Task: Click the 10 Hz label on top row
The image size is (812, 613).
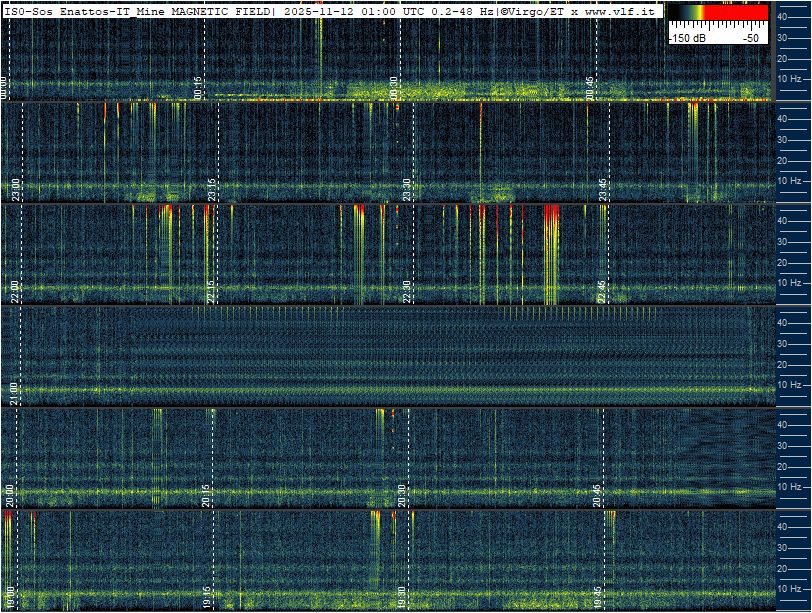Action: (789, 79)
